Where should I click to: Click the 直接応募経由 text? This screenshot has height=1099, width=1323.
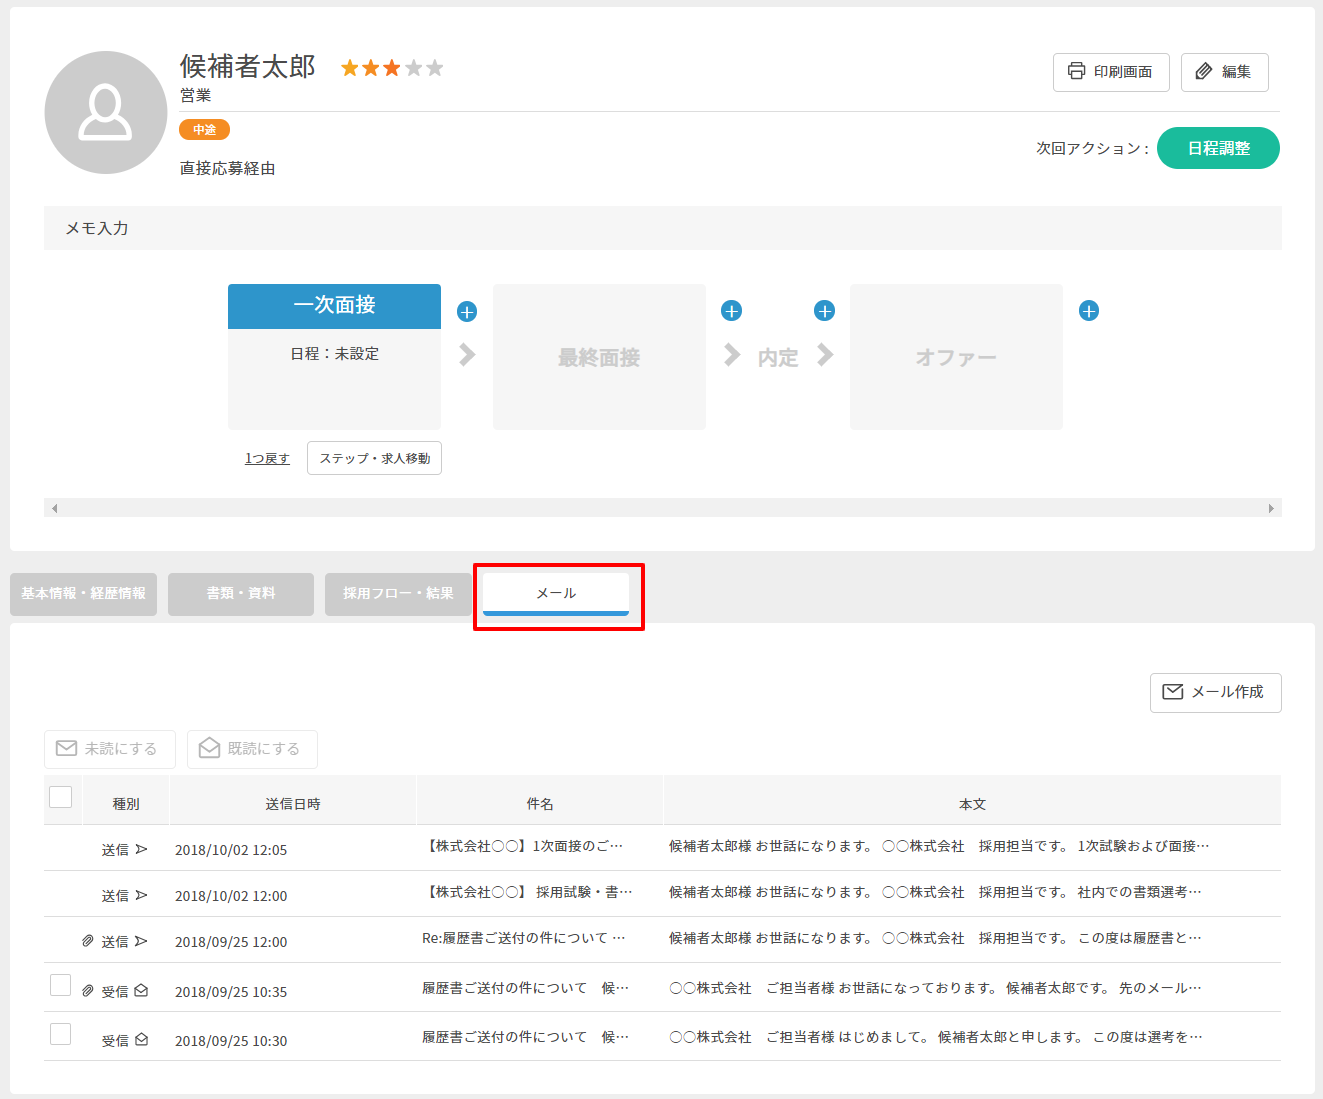[x=228, y=169]
